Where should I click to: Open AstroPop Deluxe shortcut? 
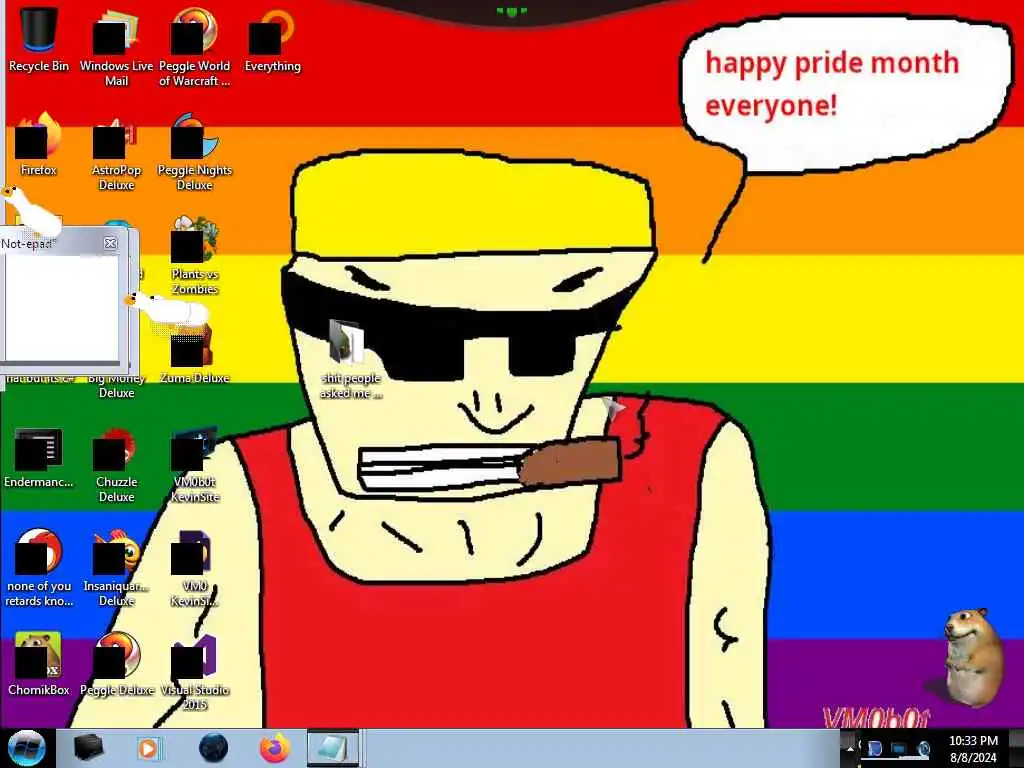pos(116,152)
